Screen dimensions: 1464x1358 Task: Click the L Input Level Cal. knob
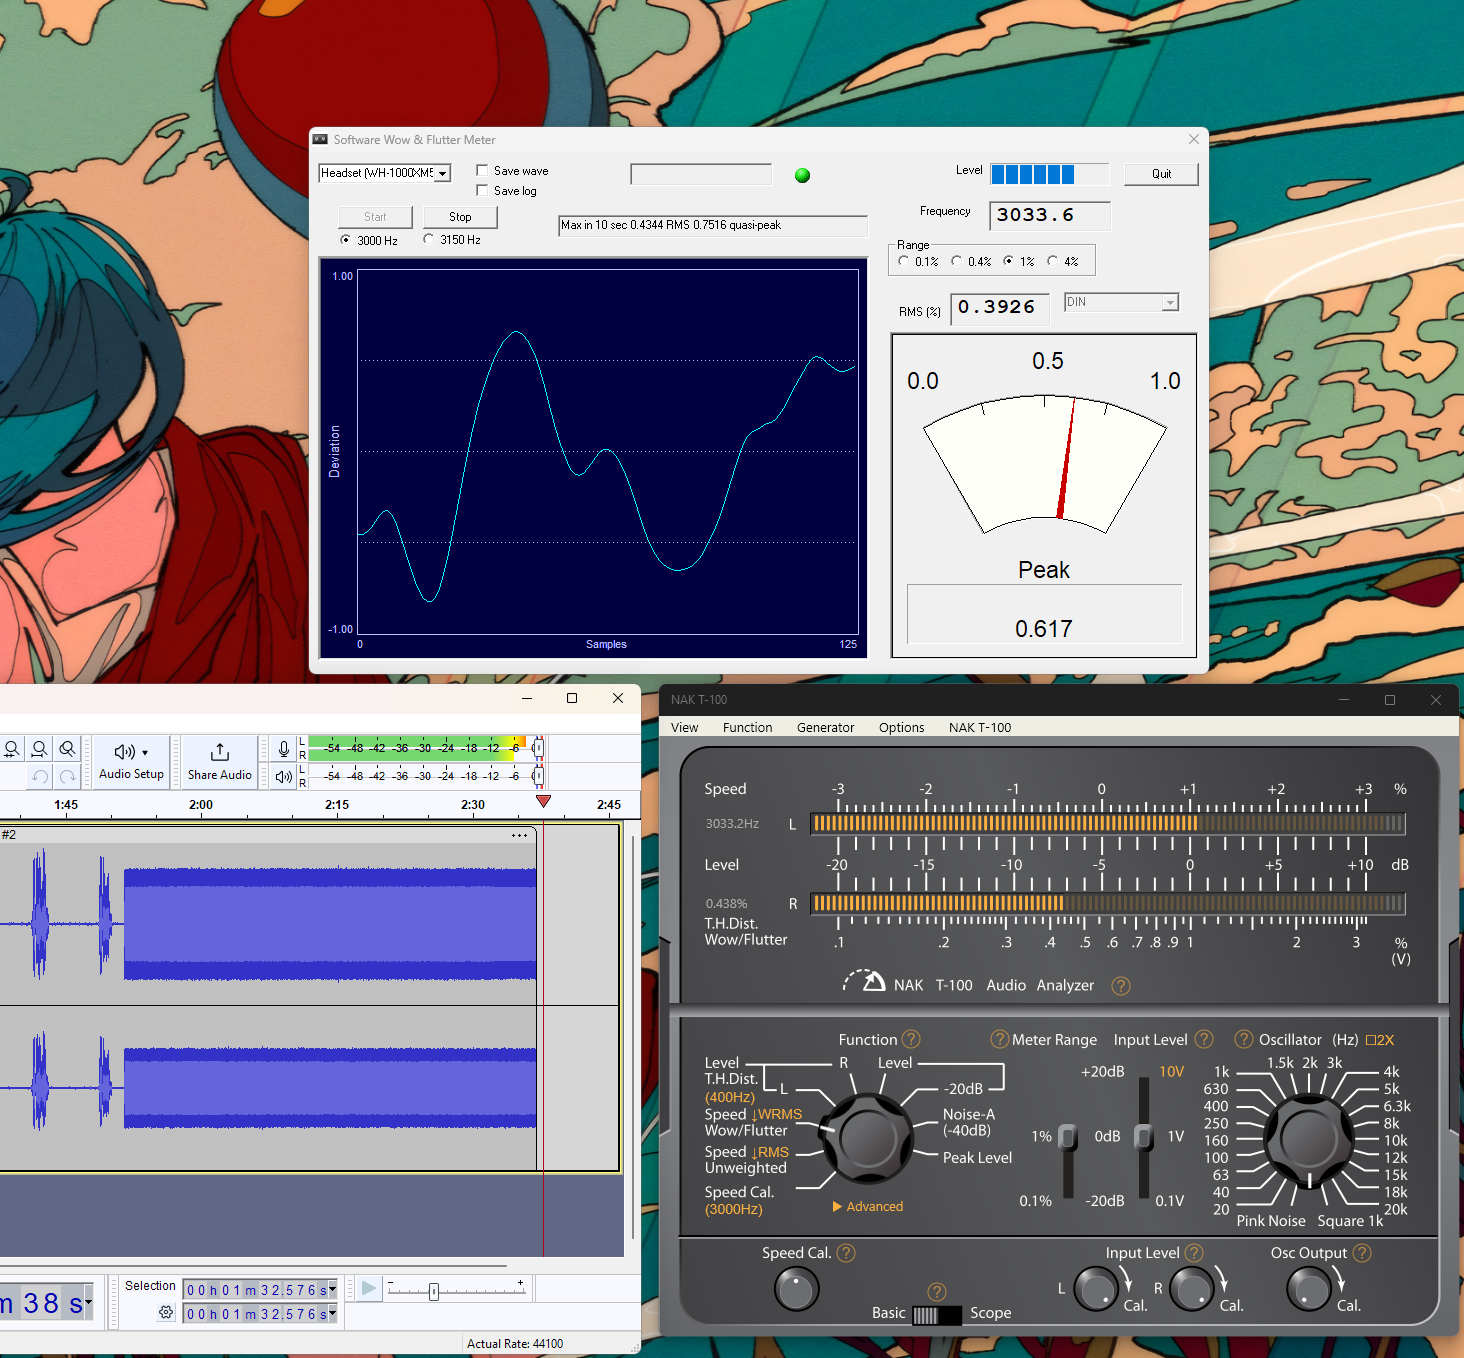click(x=1096, y=1289)
